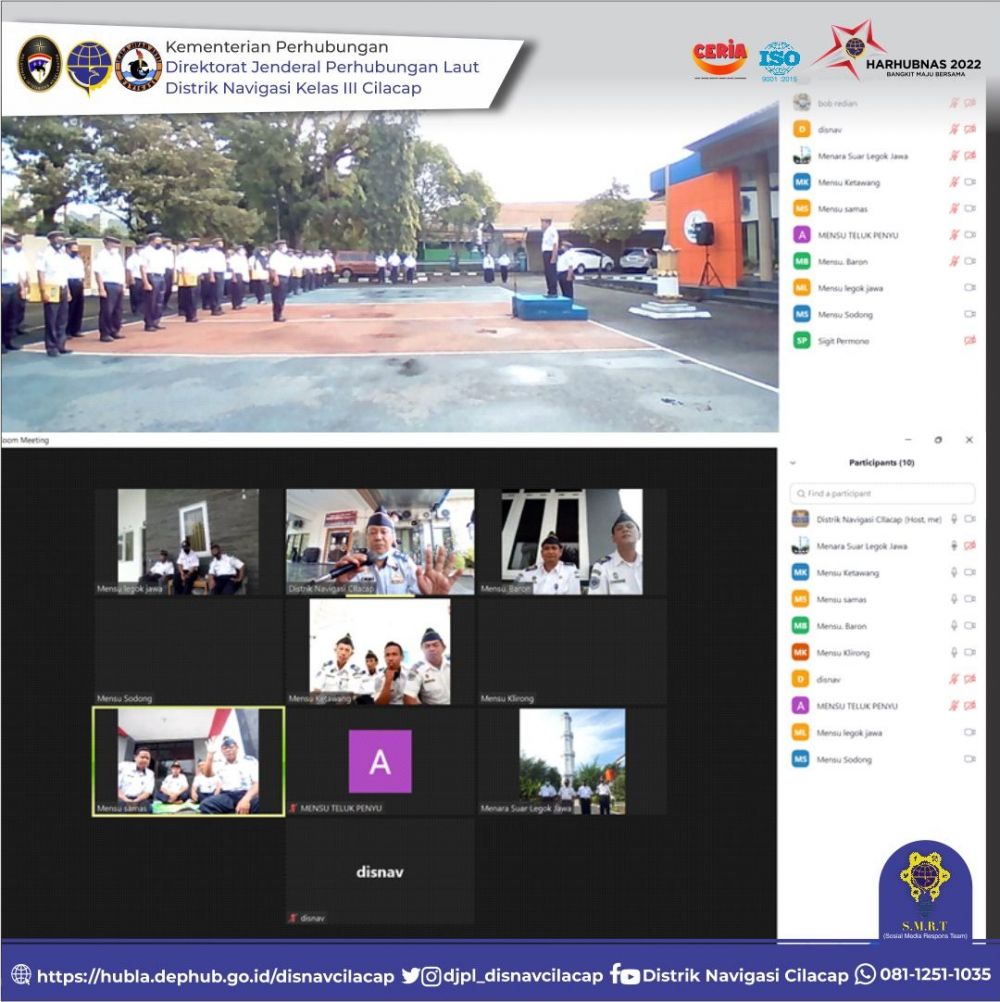Screen dimensions: 1000x1002
Task: Click Mensu samas camera icon in Participants (10) panel
Action: (x=970, y=599)
